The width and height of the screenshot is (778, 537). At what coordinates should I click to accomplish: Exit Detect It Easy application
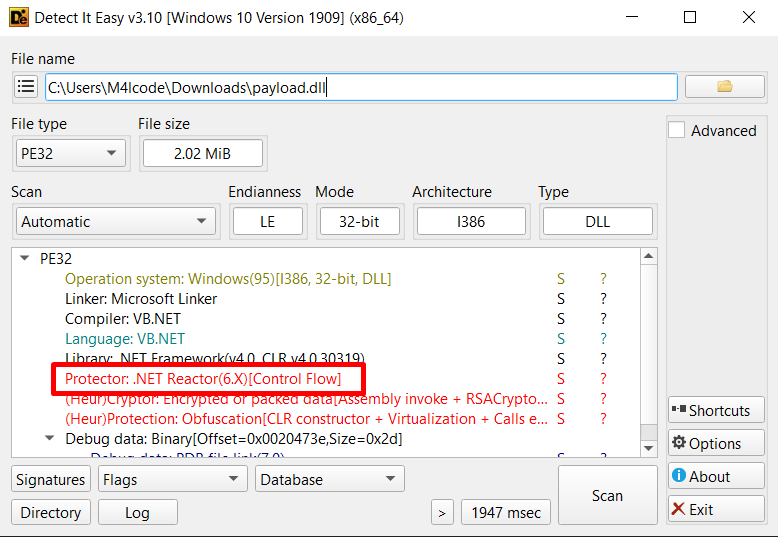click(x=716, y=509)
